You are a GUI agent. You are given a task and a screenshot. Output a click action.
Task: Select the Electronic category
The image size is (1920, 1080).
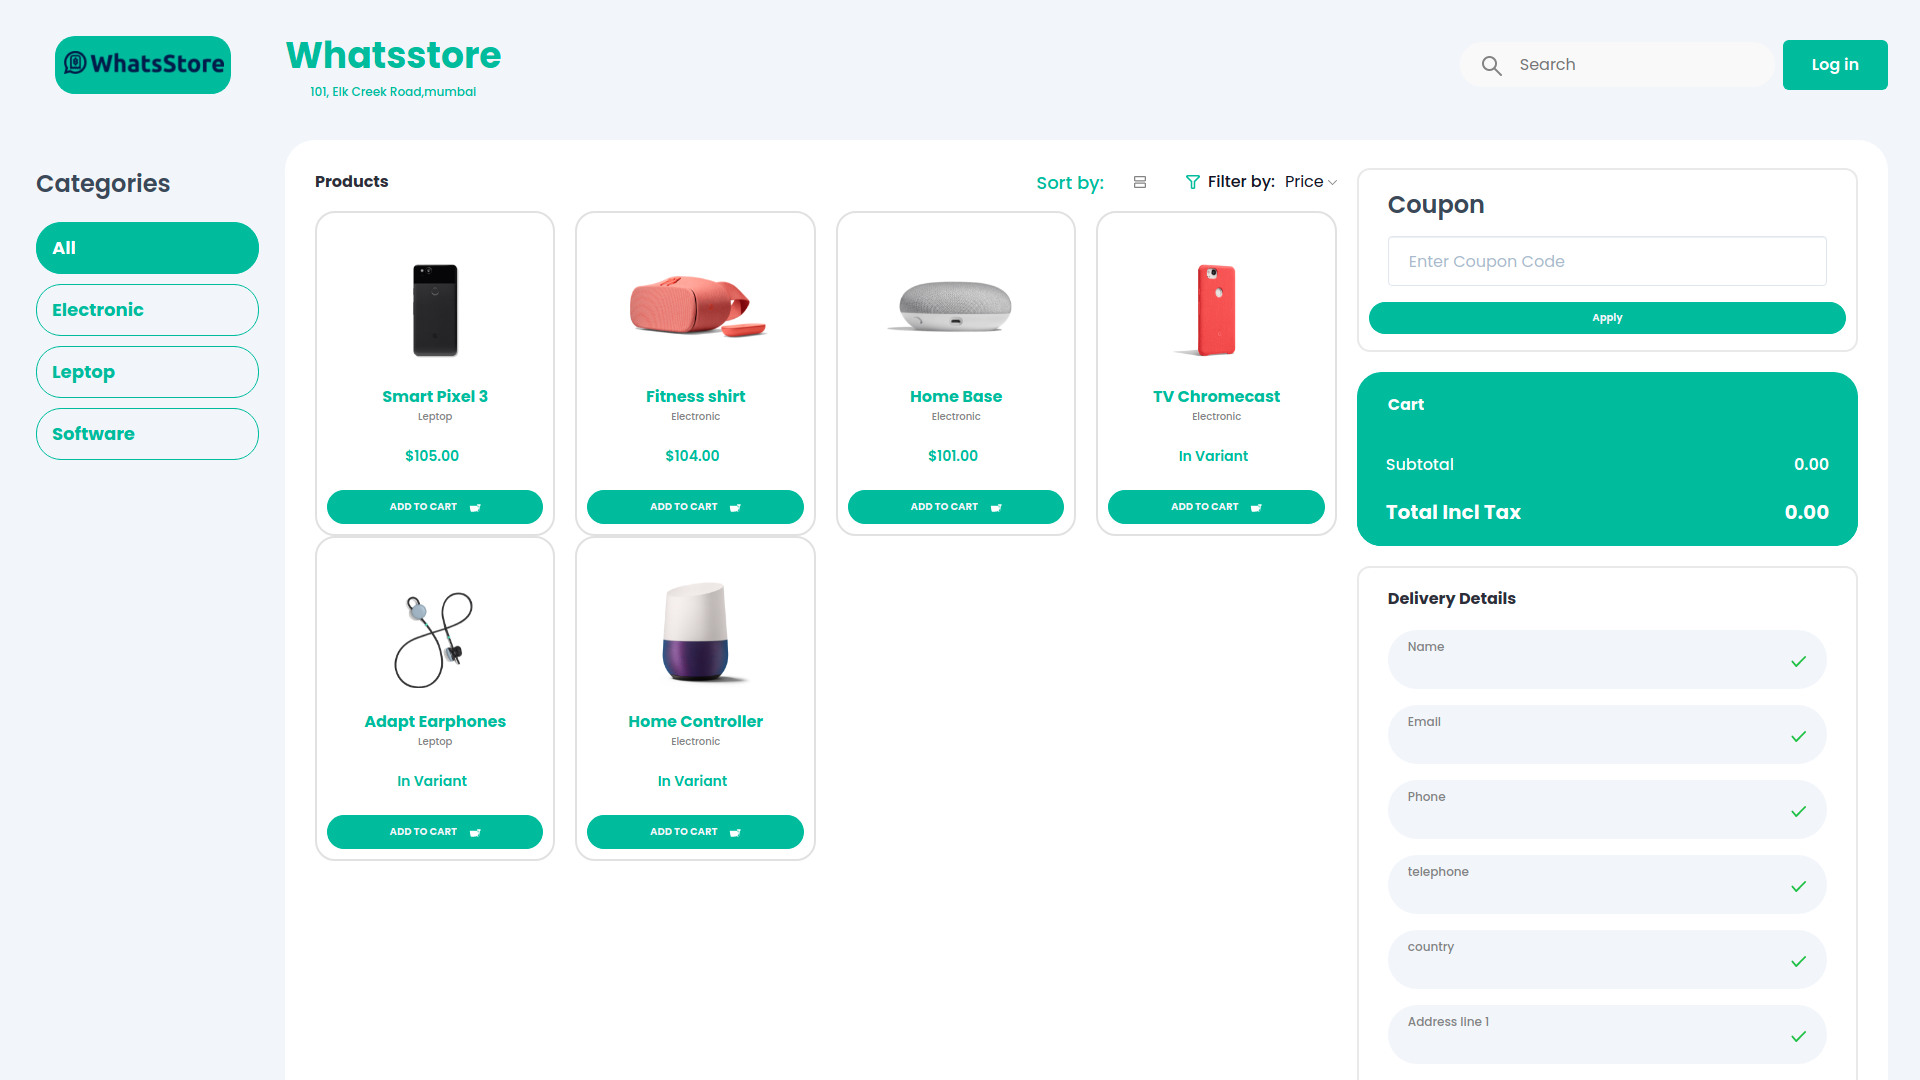pyautogui.click(x=147, y=310)
